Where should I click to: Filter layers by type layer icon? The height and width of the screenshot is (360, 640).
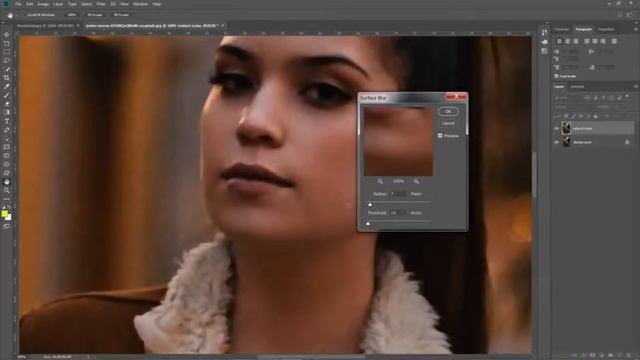point(603,98)
